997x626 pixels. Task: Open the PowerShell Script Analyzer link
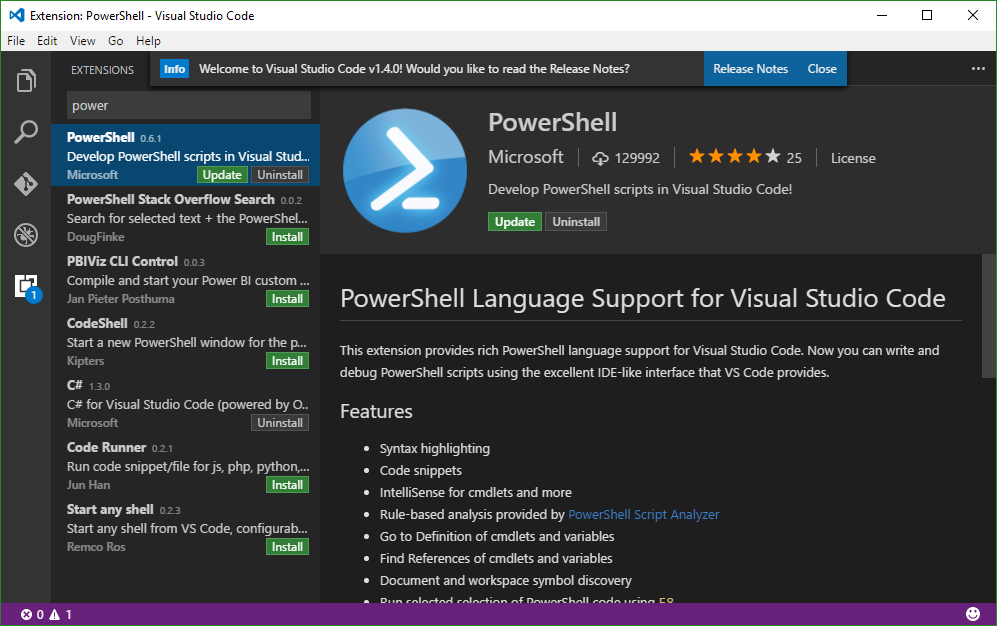[x=643, y=514]
